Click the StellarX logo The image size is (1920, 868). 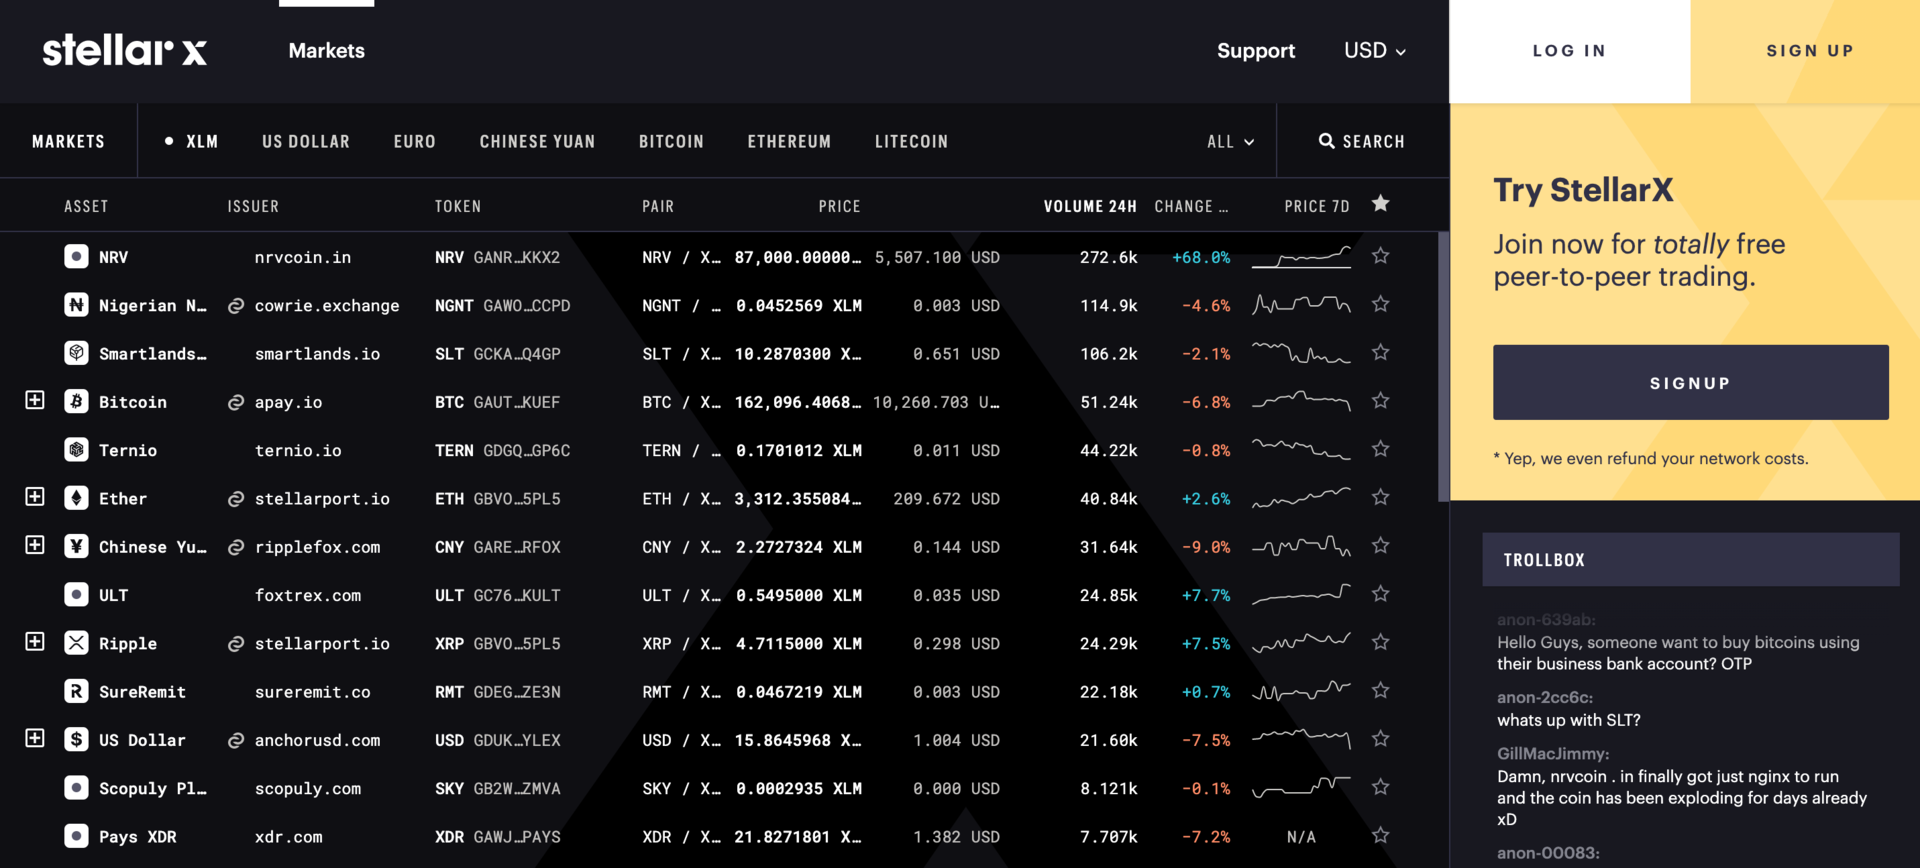click(x=124, y=51)
